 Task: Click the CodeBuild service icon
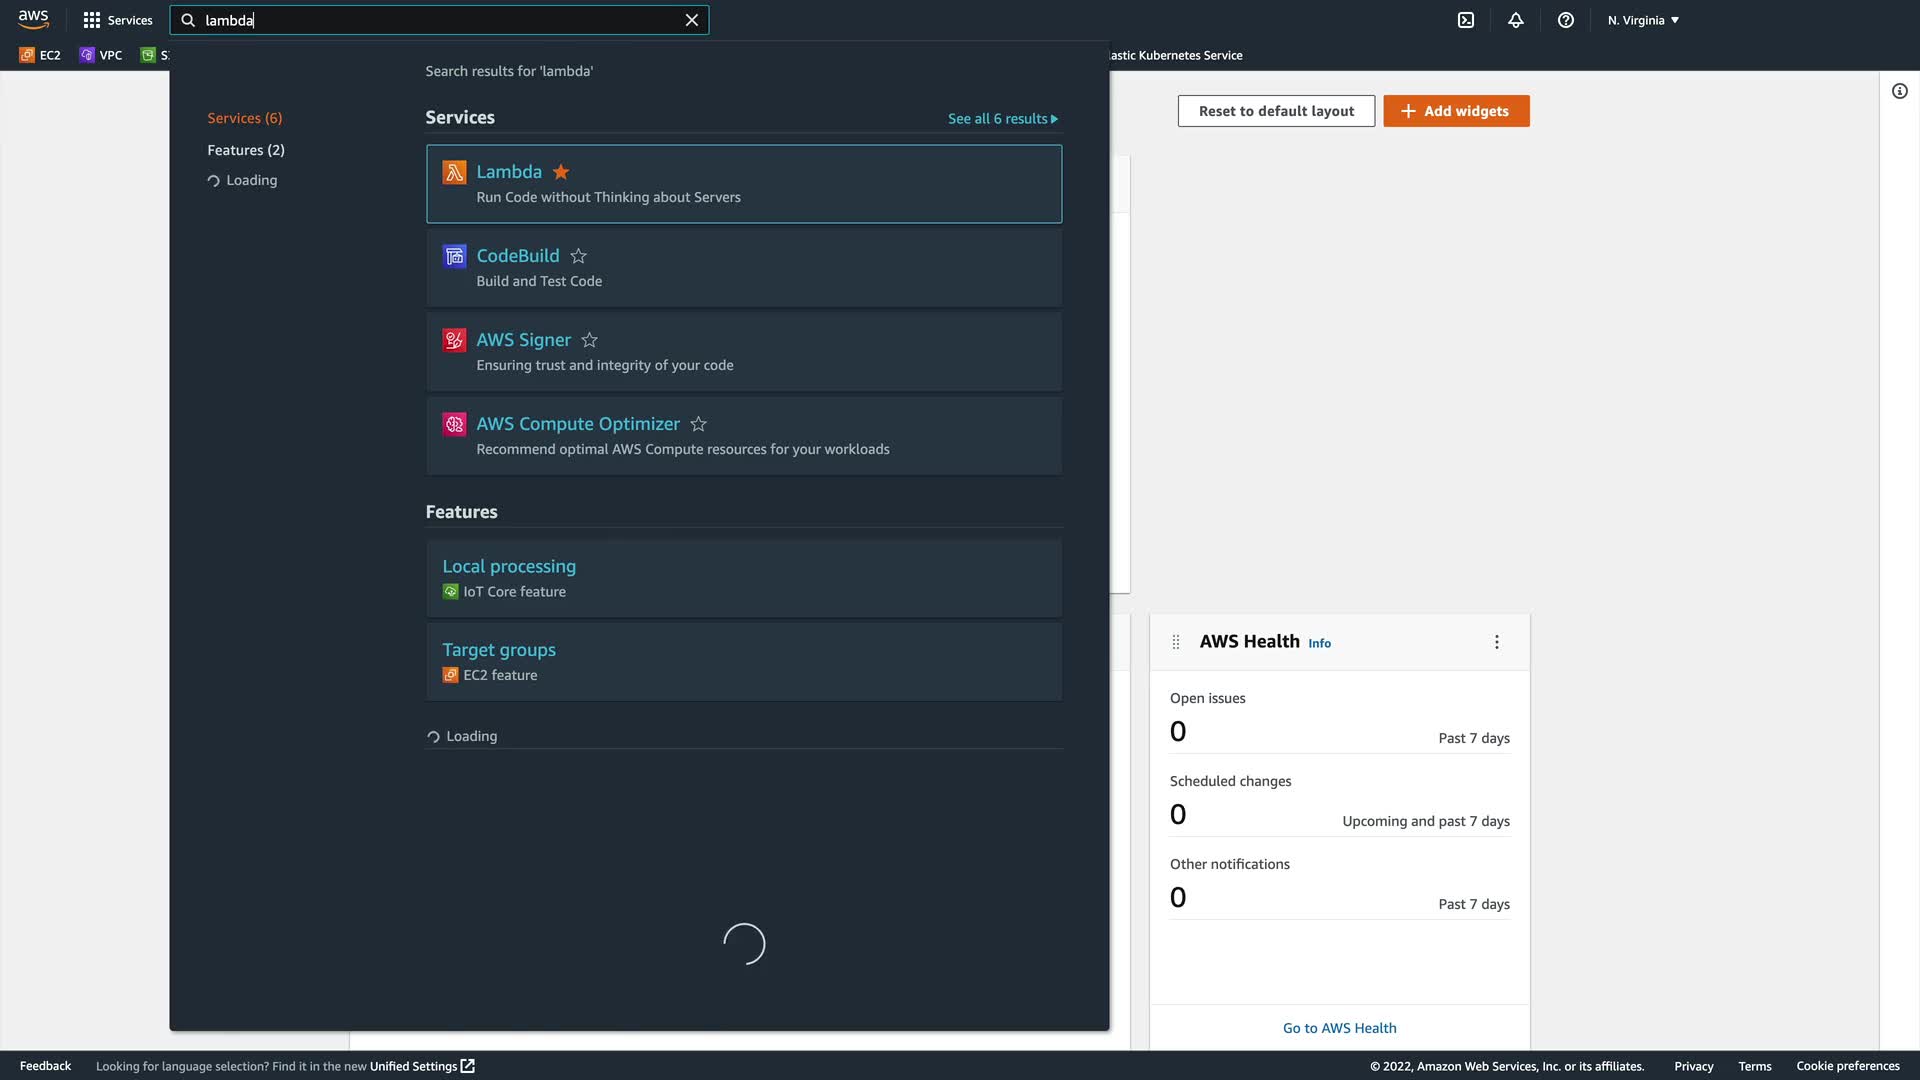(x=454, y=256)
